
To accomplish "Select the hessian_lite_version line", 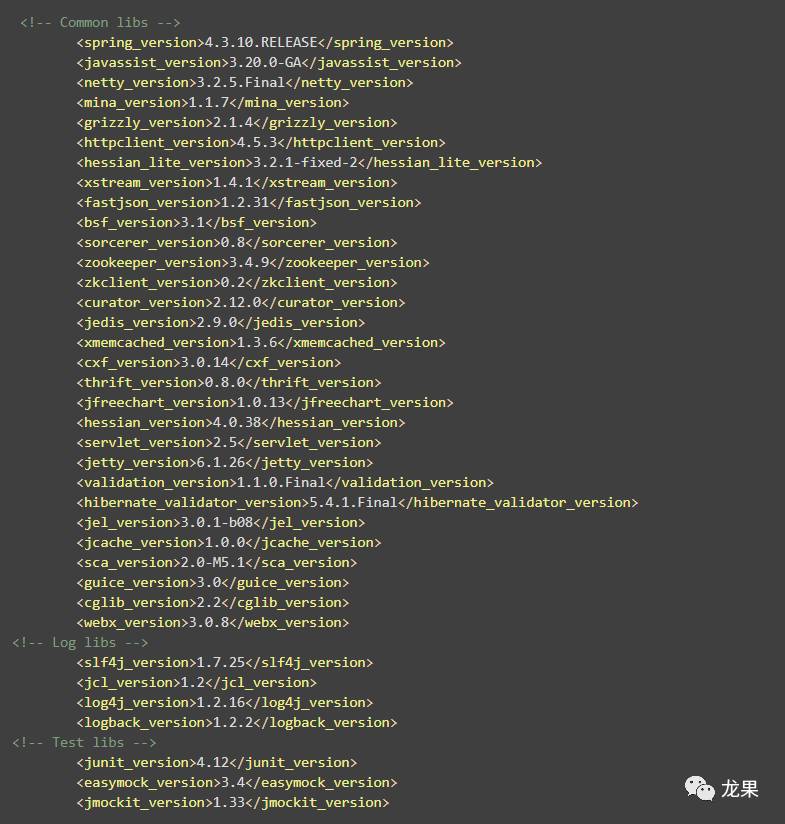I will [308, 162].
